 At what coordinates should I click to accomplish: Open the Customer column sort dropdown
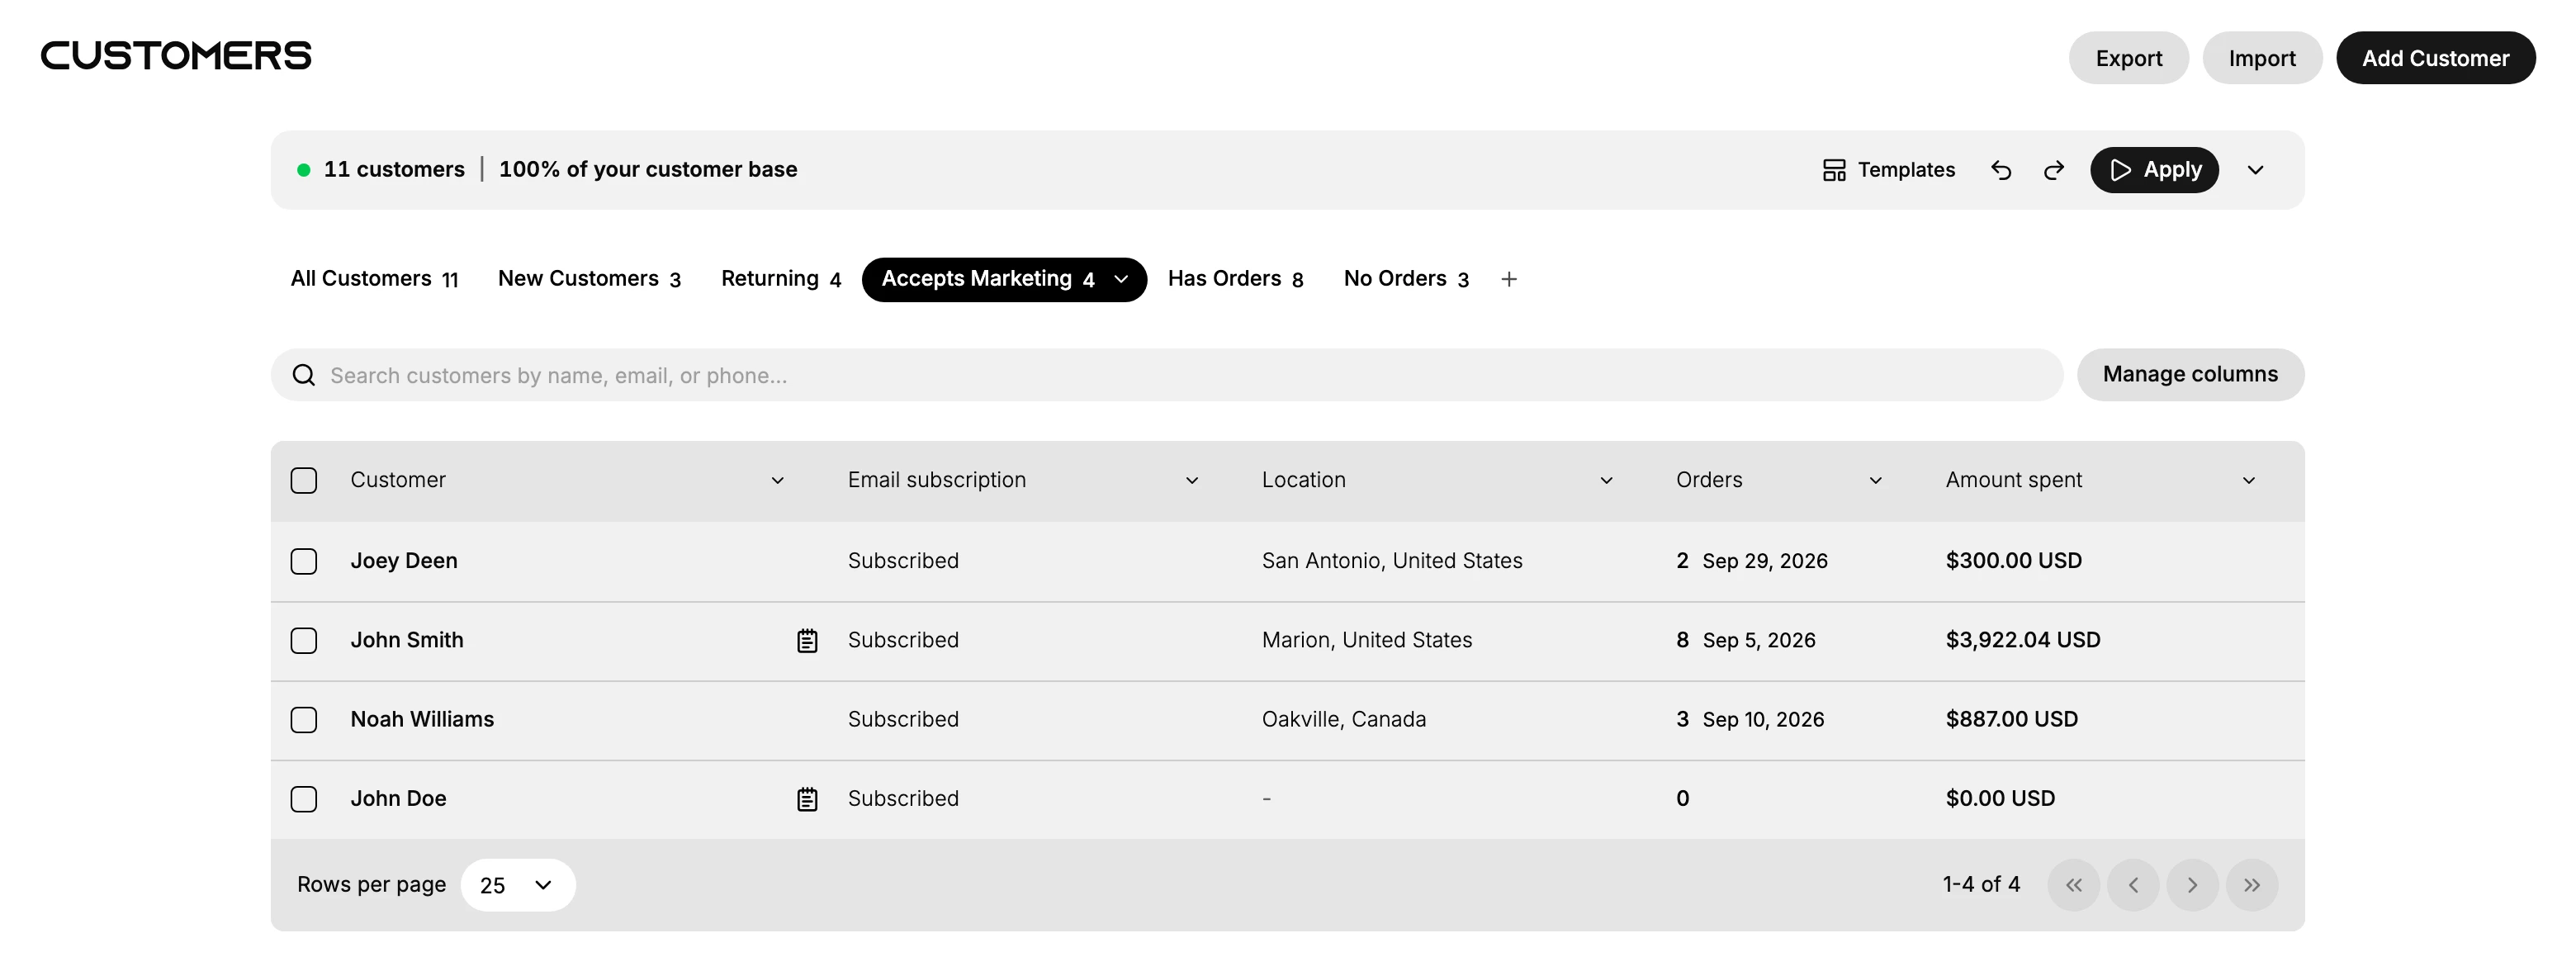(x=777, y=481)
